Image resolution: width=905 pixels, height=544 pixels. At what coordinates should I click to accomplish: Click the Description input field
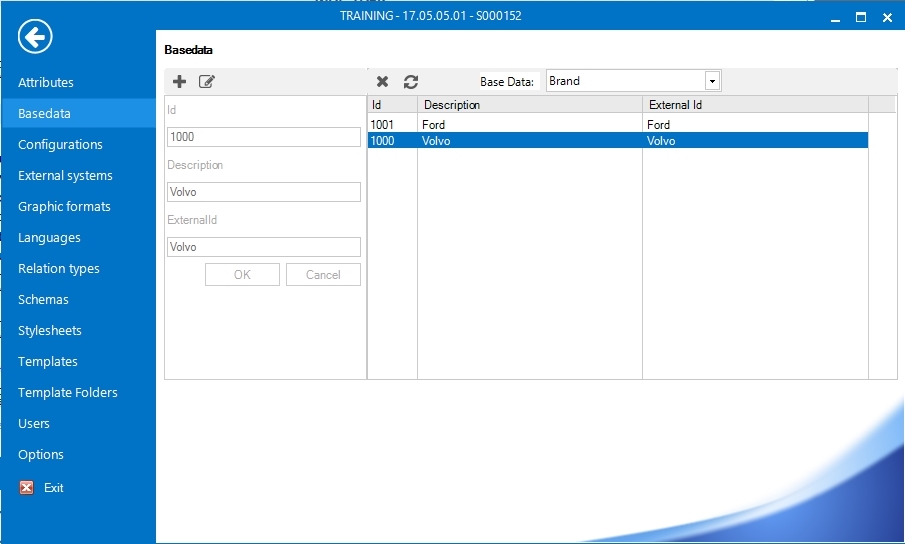(x=263, y=192)
